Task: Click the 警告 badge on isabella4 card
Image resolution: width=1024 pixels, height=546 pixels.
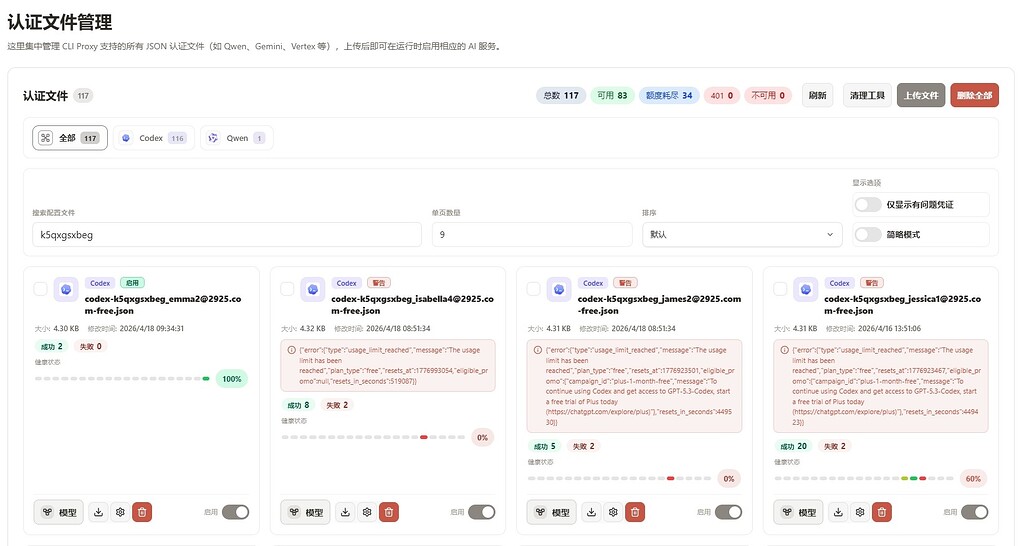Action: (x=378, y=283)
